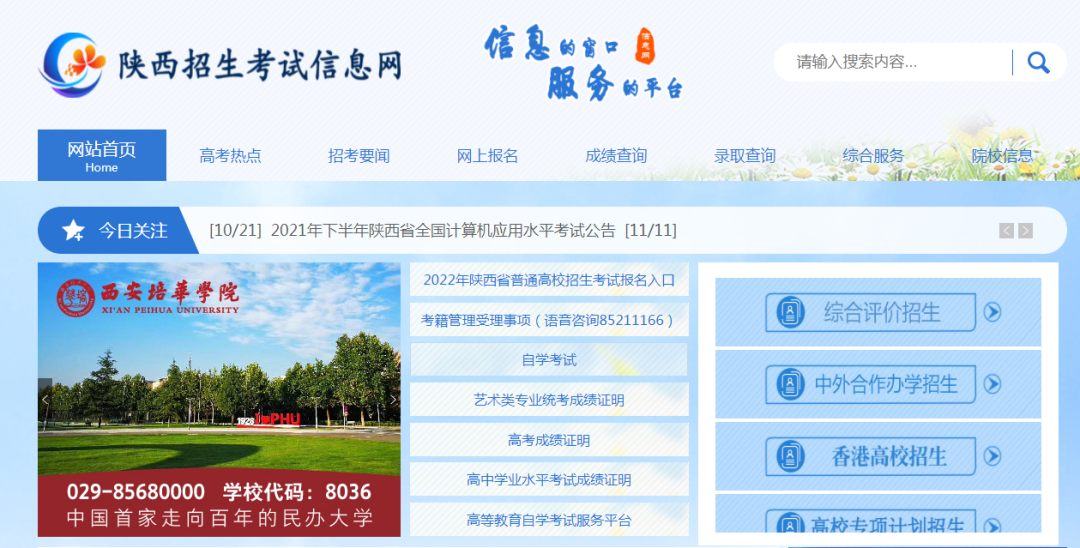Open 网站首页 Home tab
This screenshot has width=1080, height=548.
tap(102, 156)
